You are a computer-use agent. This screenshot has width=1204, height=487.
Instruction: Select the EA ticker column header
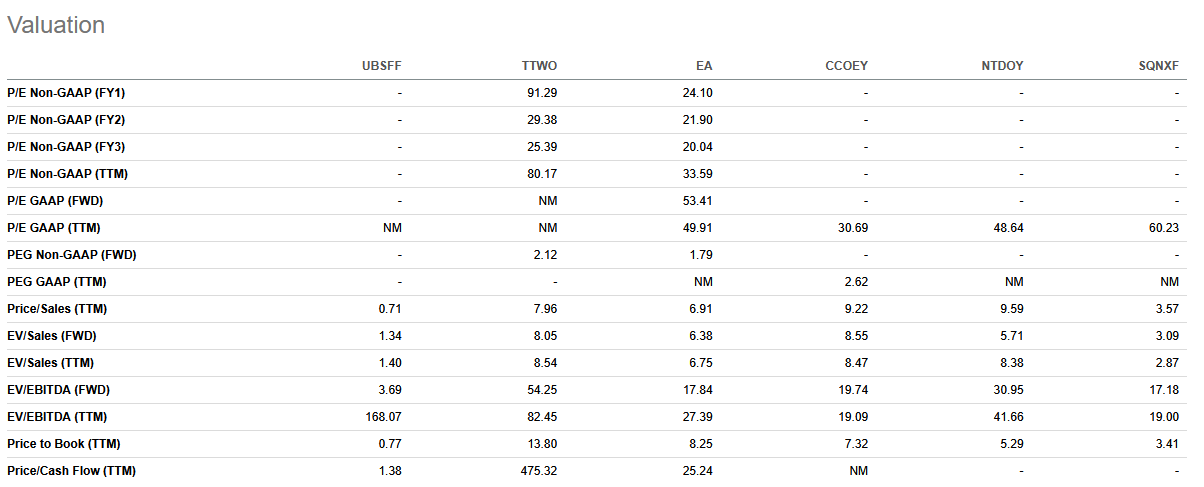704,66
